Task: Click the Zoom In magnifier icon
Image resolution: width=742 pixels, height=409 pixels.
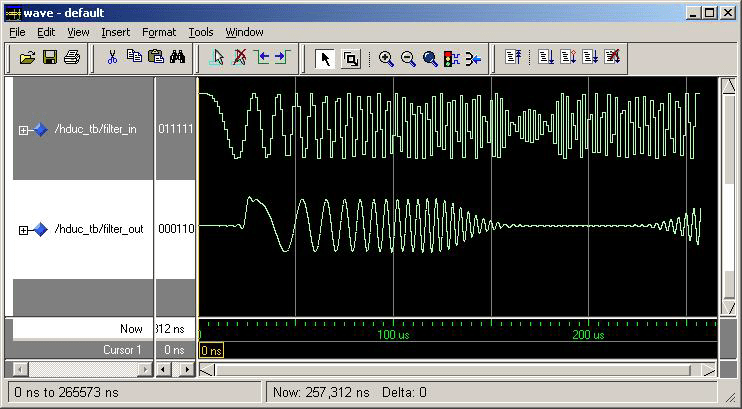Action: [x=386, y=58]
